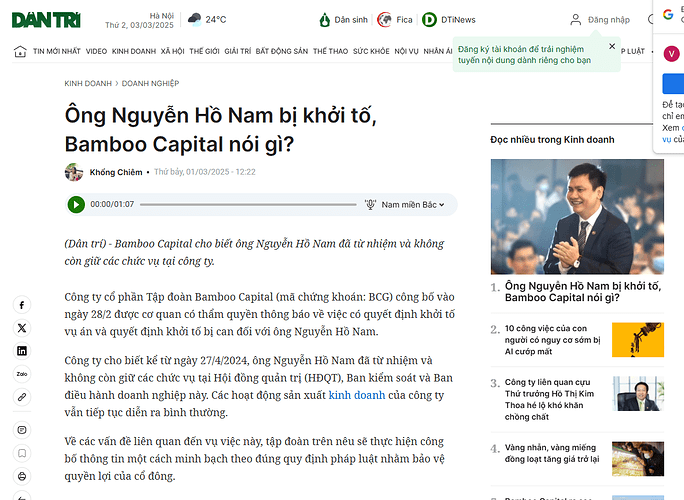This screenshot has width=684, height=500.
Task: Open author Khổng Chiêm avatar
Action: click(74, 172)
